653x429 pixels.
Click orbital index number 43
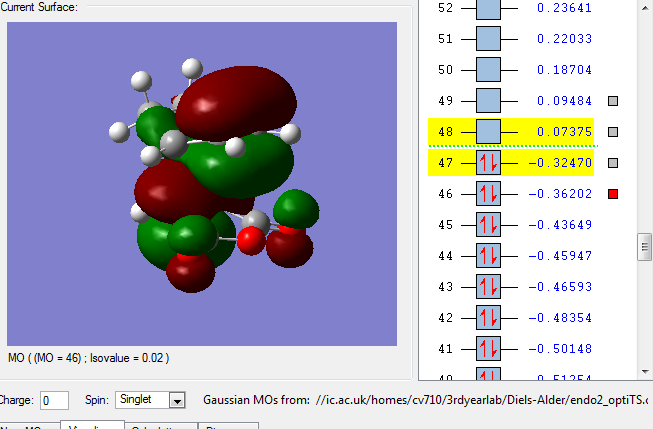(445, 287)
